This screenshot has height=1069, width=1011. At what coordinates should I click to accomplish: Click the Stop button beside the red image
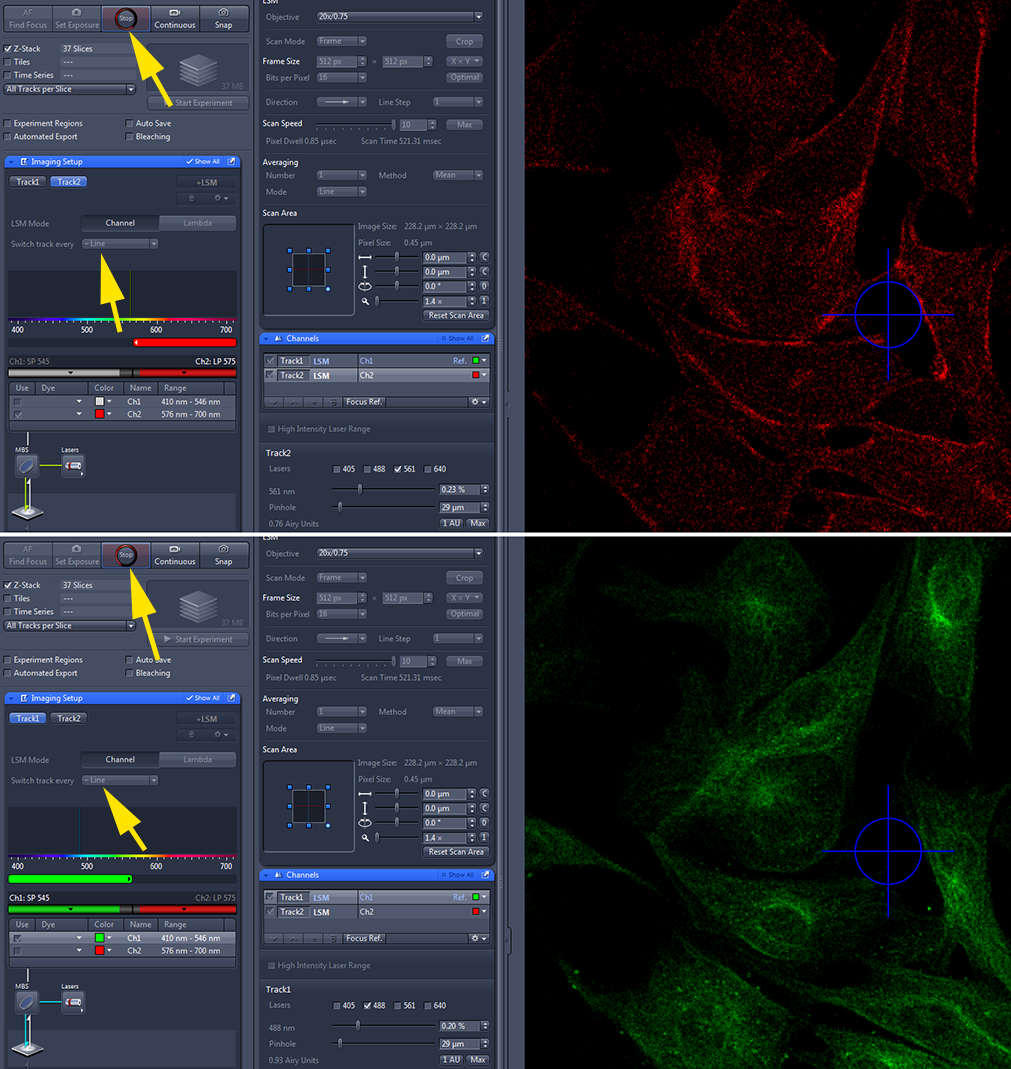(125, 18)
